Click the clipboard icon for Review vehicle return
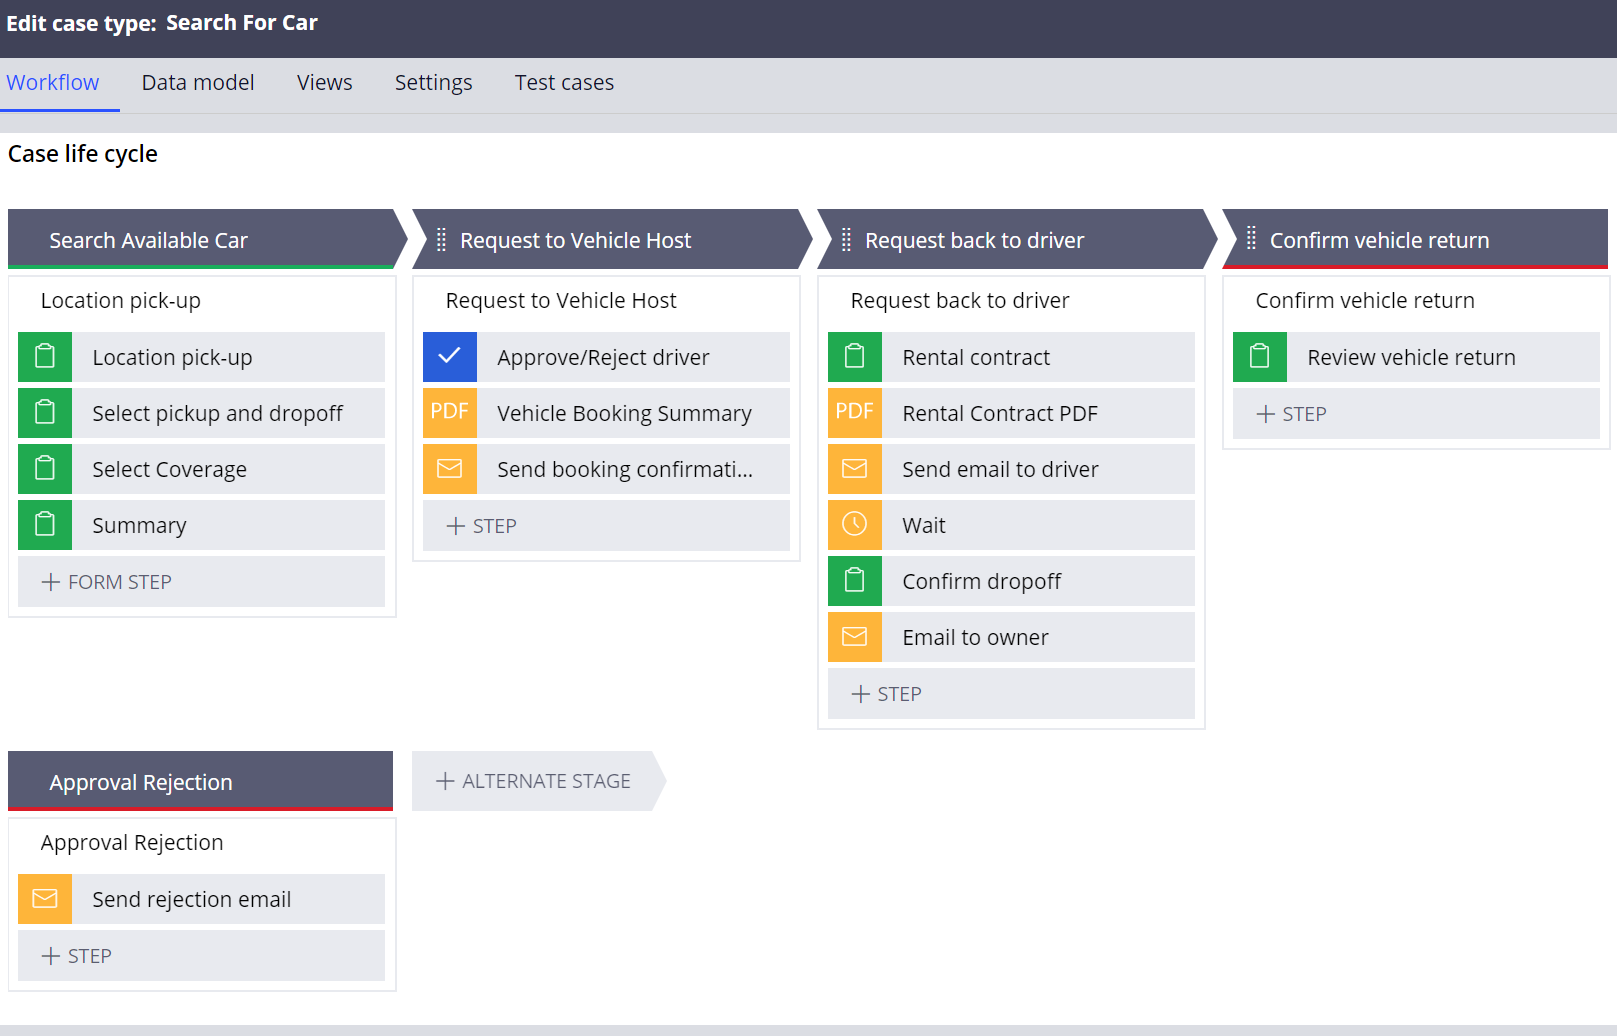Viewport: 1617px width, 1036px height. pyautogui.click(x=1260, y=357)
